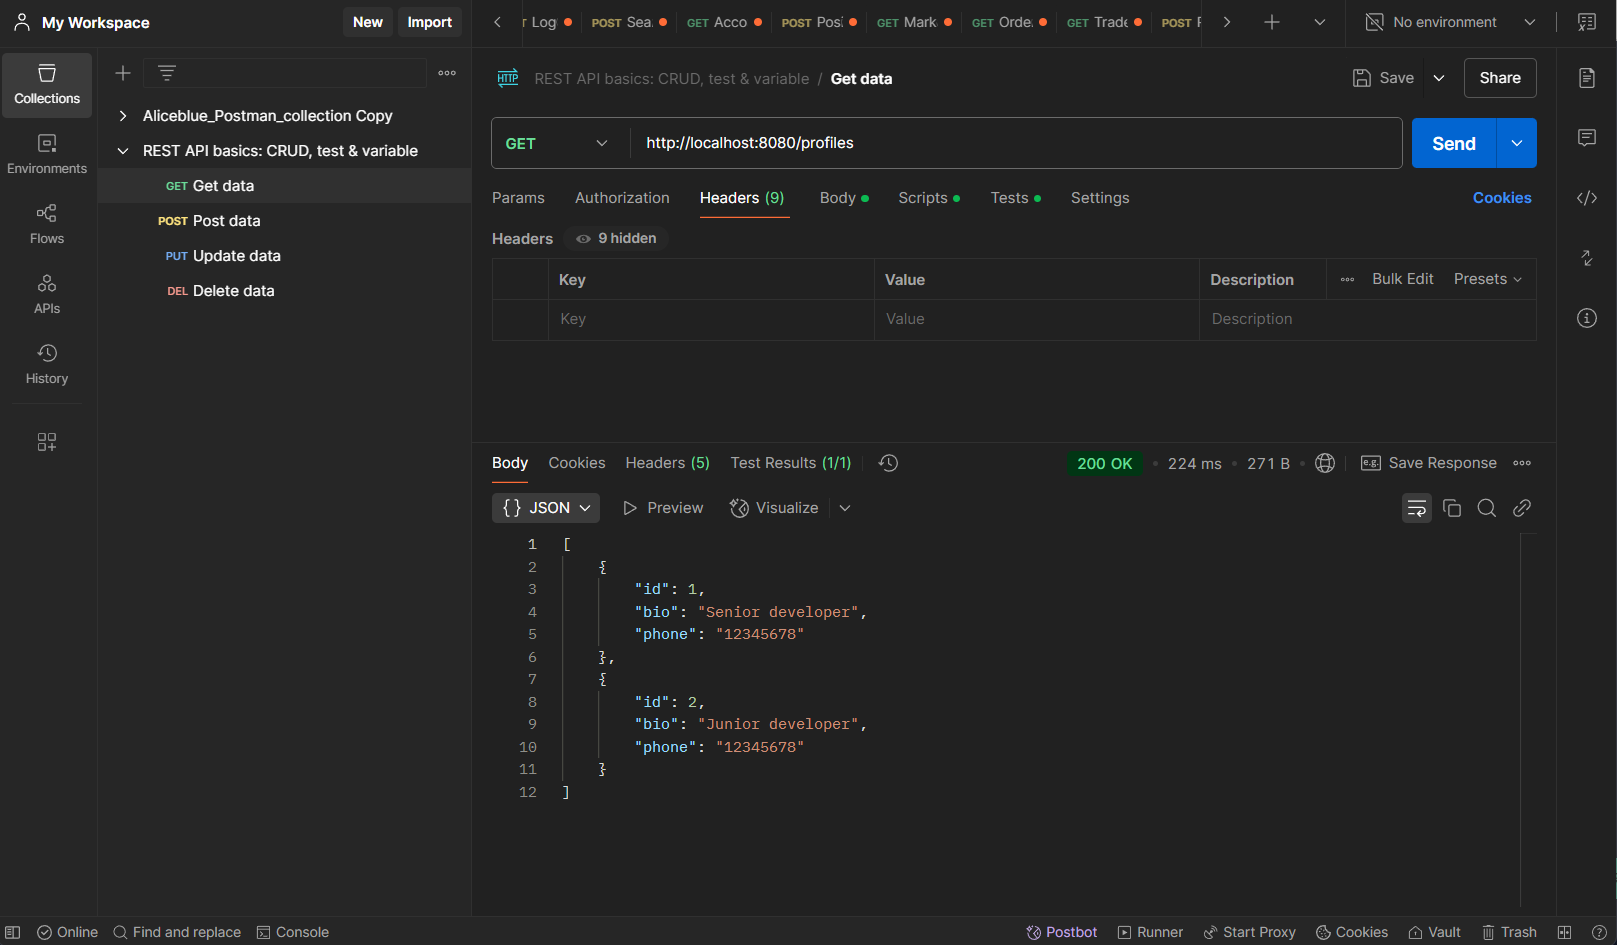
Task: Toggle line wrap in response body
Action: click(x=1417, y=508)
